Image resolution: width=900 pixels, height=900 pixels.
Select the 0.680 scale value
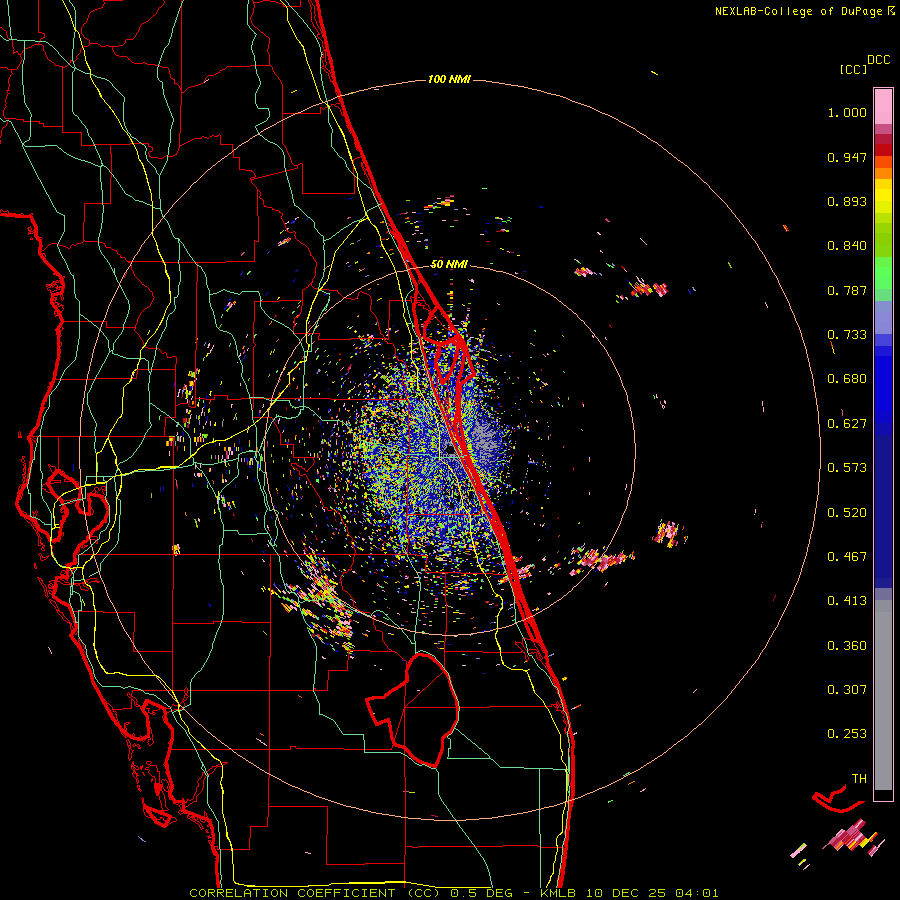pyautogui.click(x=847, y=379)
